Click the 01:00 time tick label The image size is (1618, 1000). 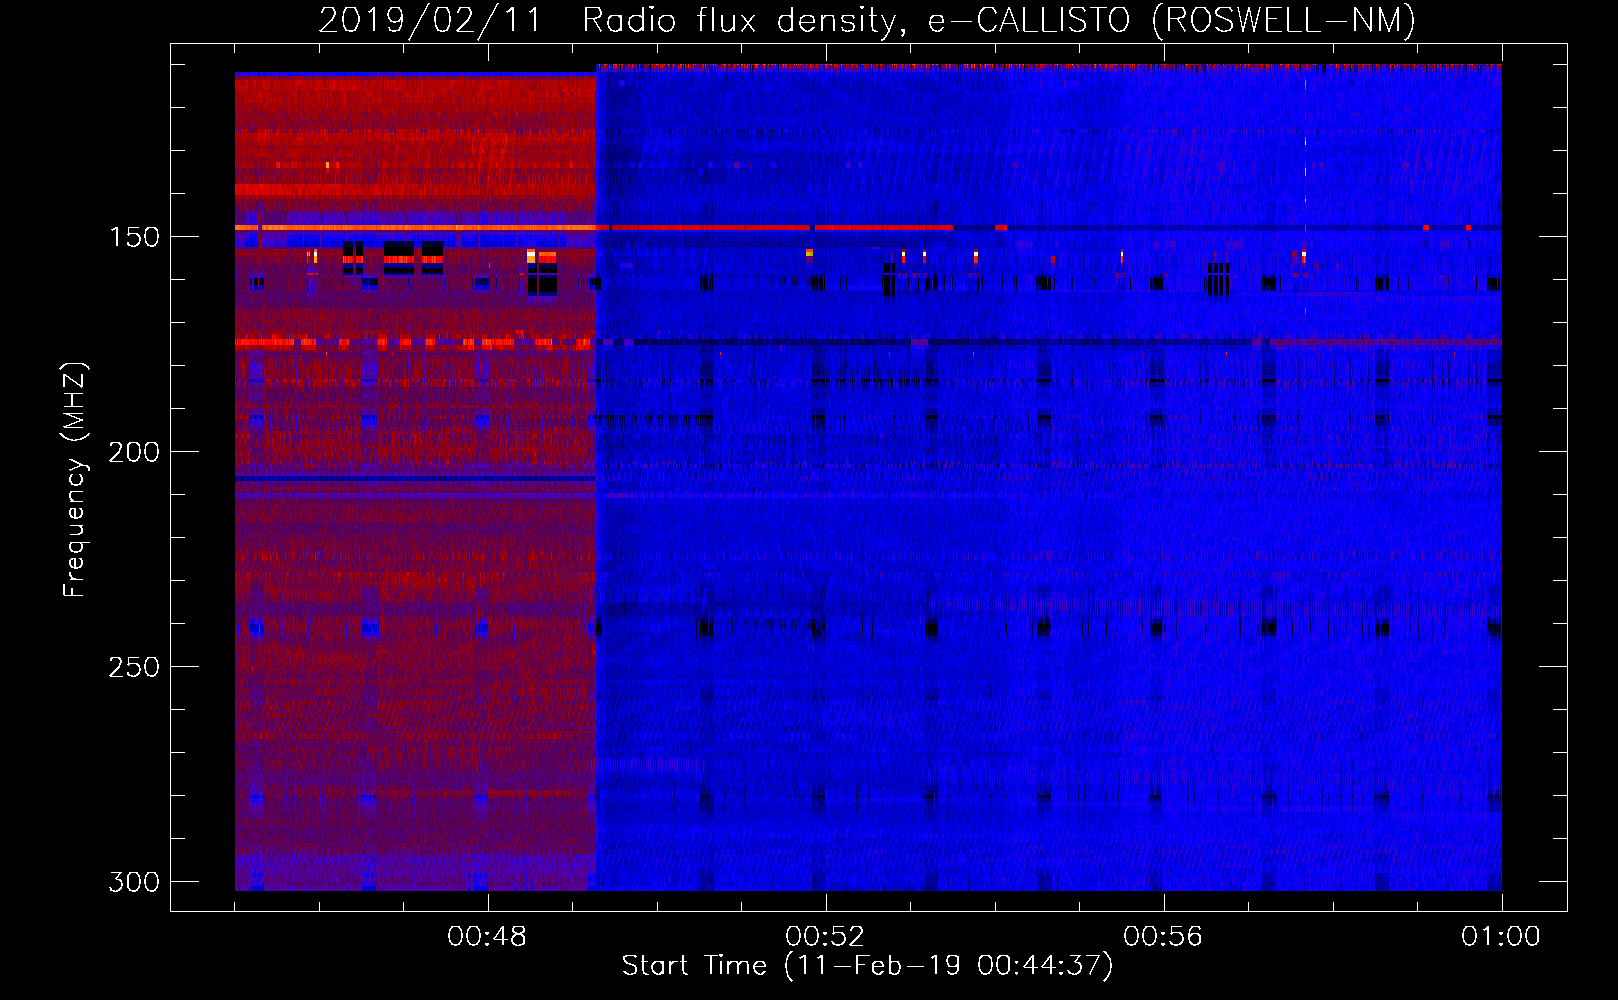tap(1501, 937)
